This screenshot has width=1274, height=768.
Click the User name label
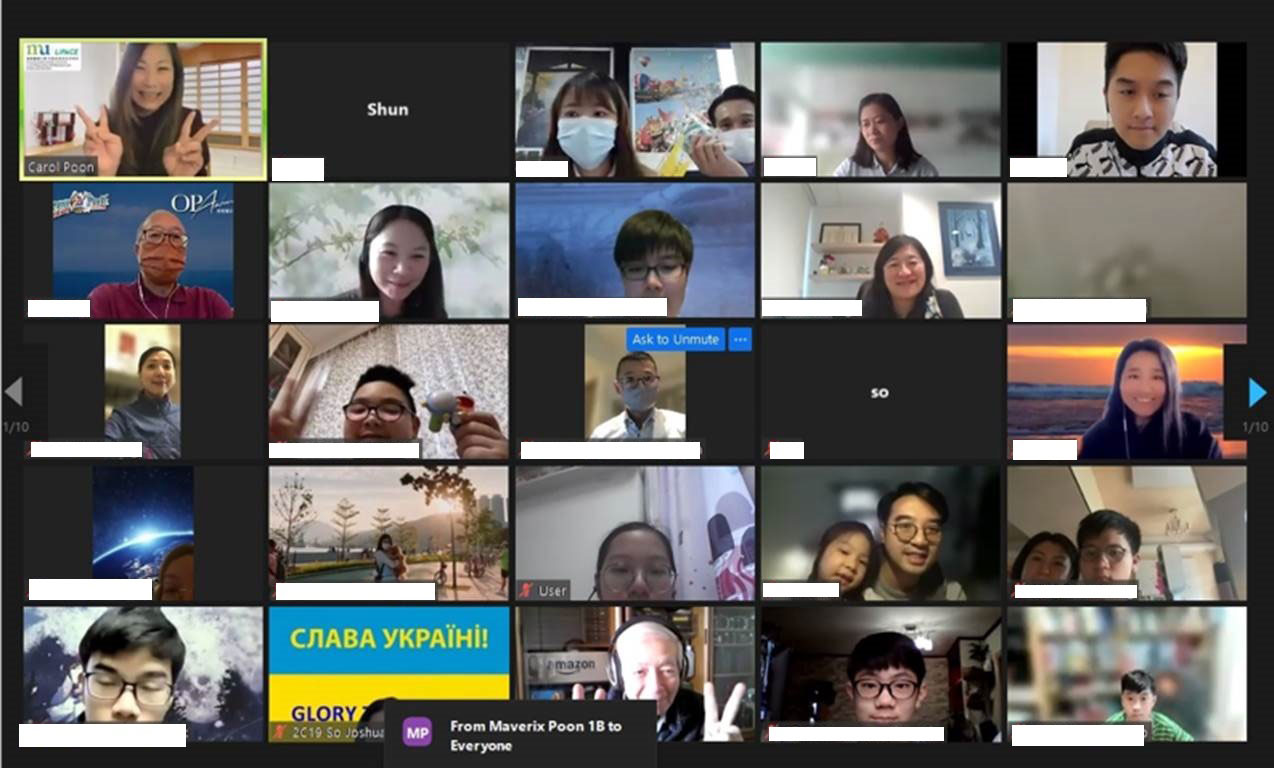click(552, 591)
